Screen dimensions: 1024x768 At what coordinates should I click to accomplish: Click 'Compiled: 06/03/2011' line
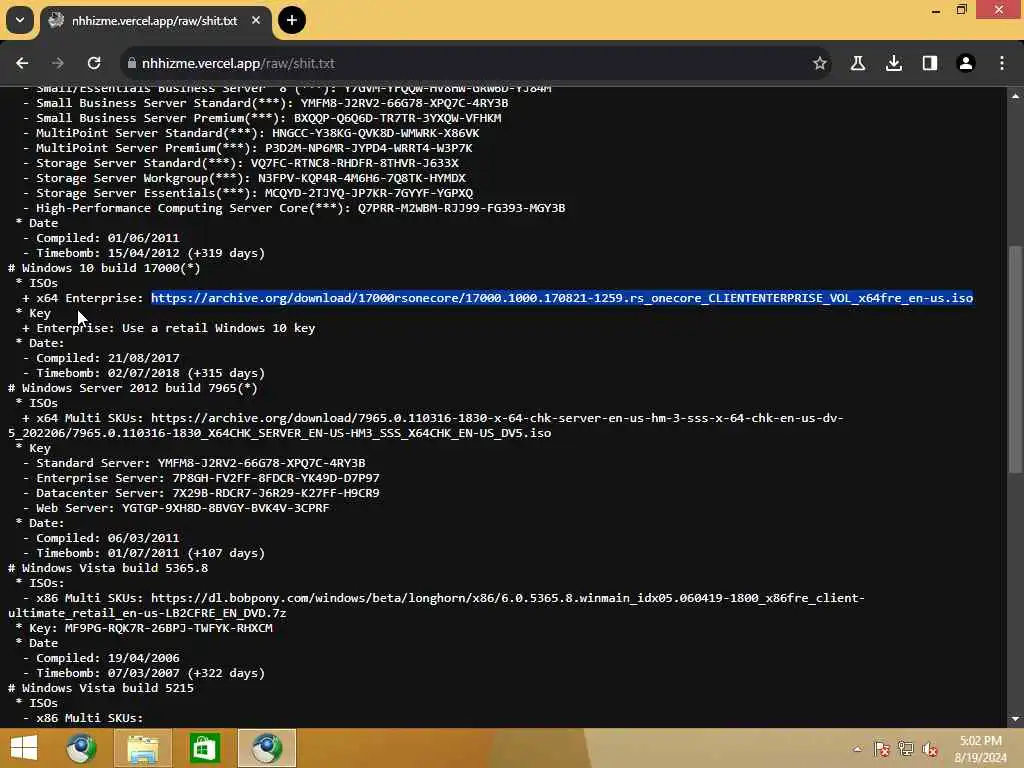(x=101, y=538)
